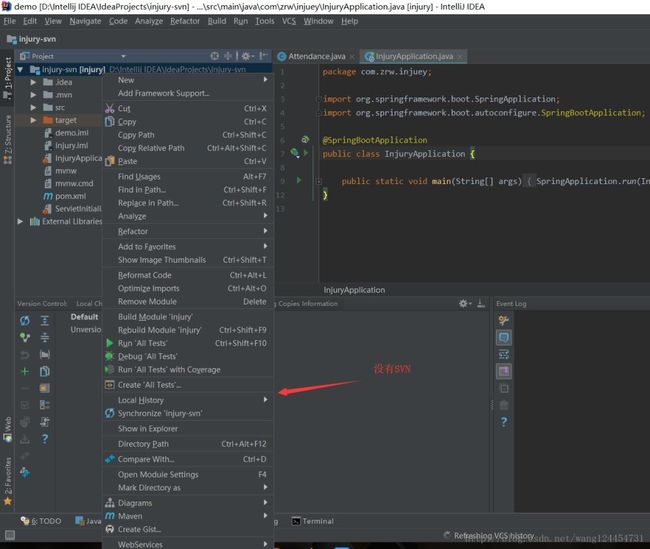
Task: Click the run gutter icon beside main method
Action: [x=299, y=180]
